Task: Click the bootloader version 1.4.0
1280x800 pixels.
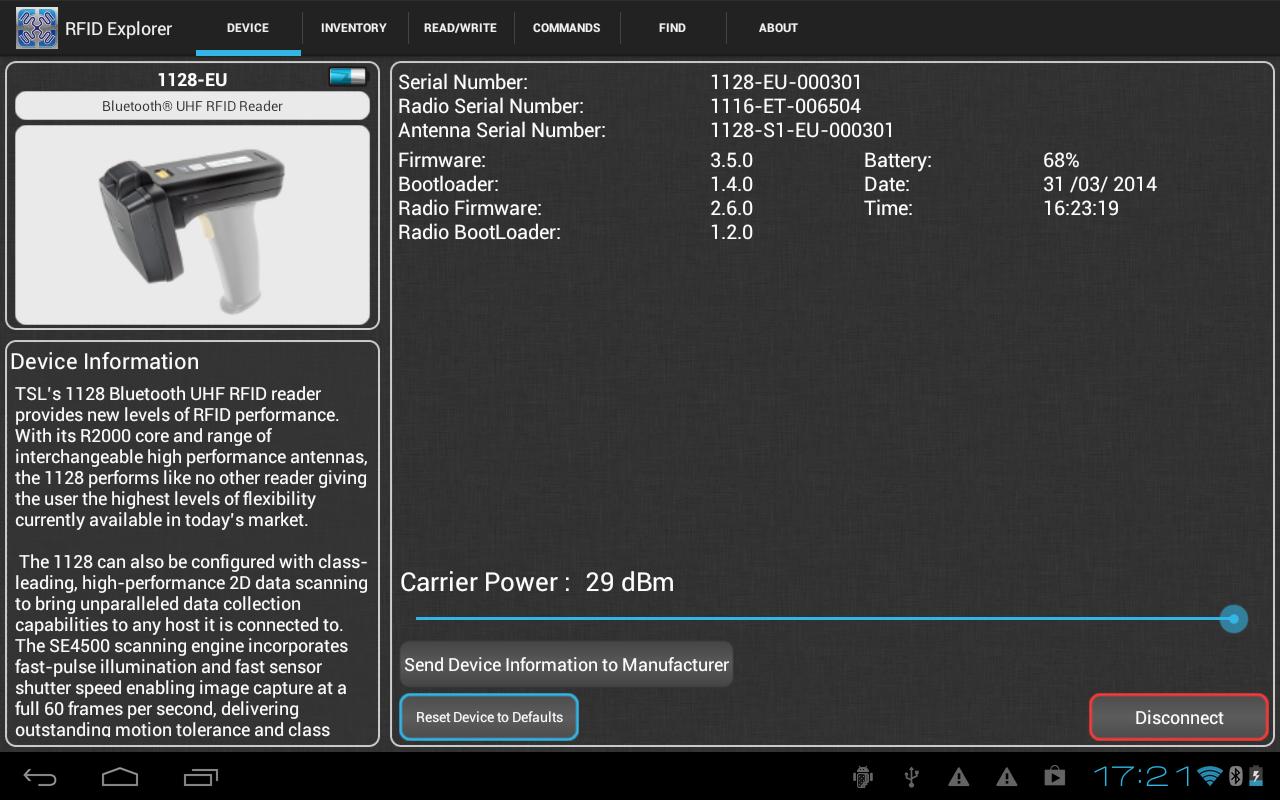Action: click(731, 184)
